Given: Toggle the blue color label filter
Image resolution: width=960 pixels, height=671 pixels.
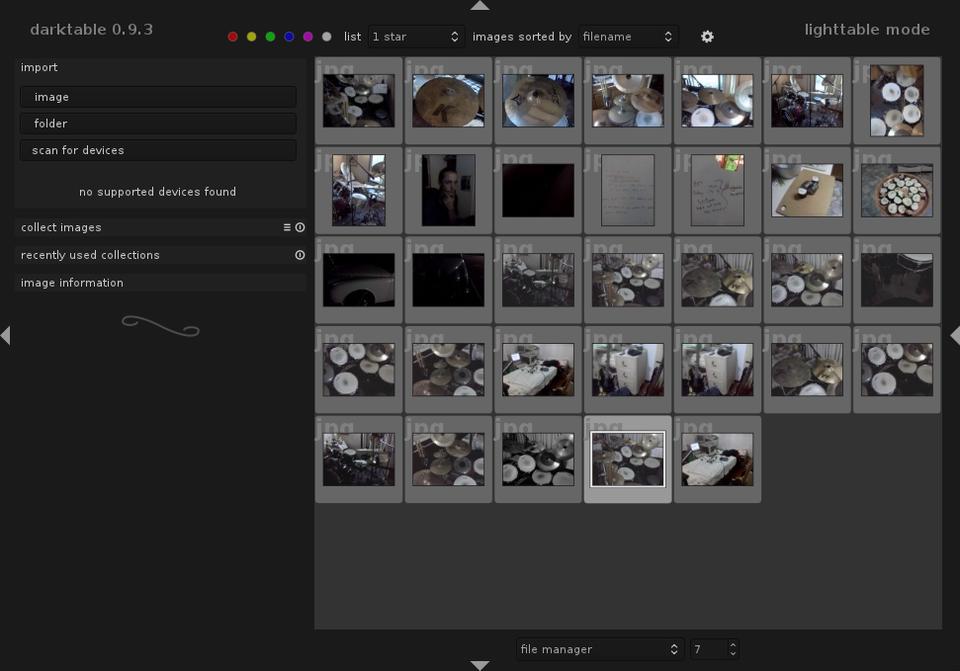Looking at the screenshot, I should 289,37.
